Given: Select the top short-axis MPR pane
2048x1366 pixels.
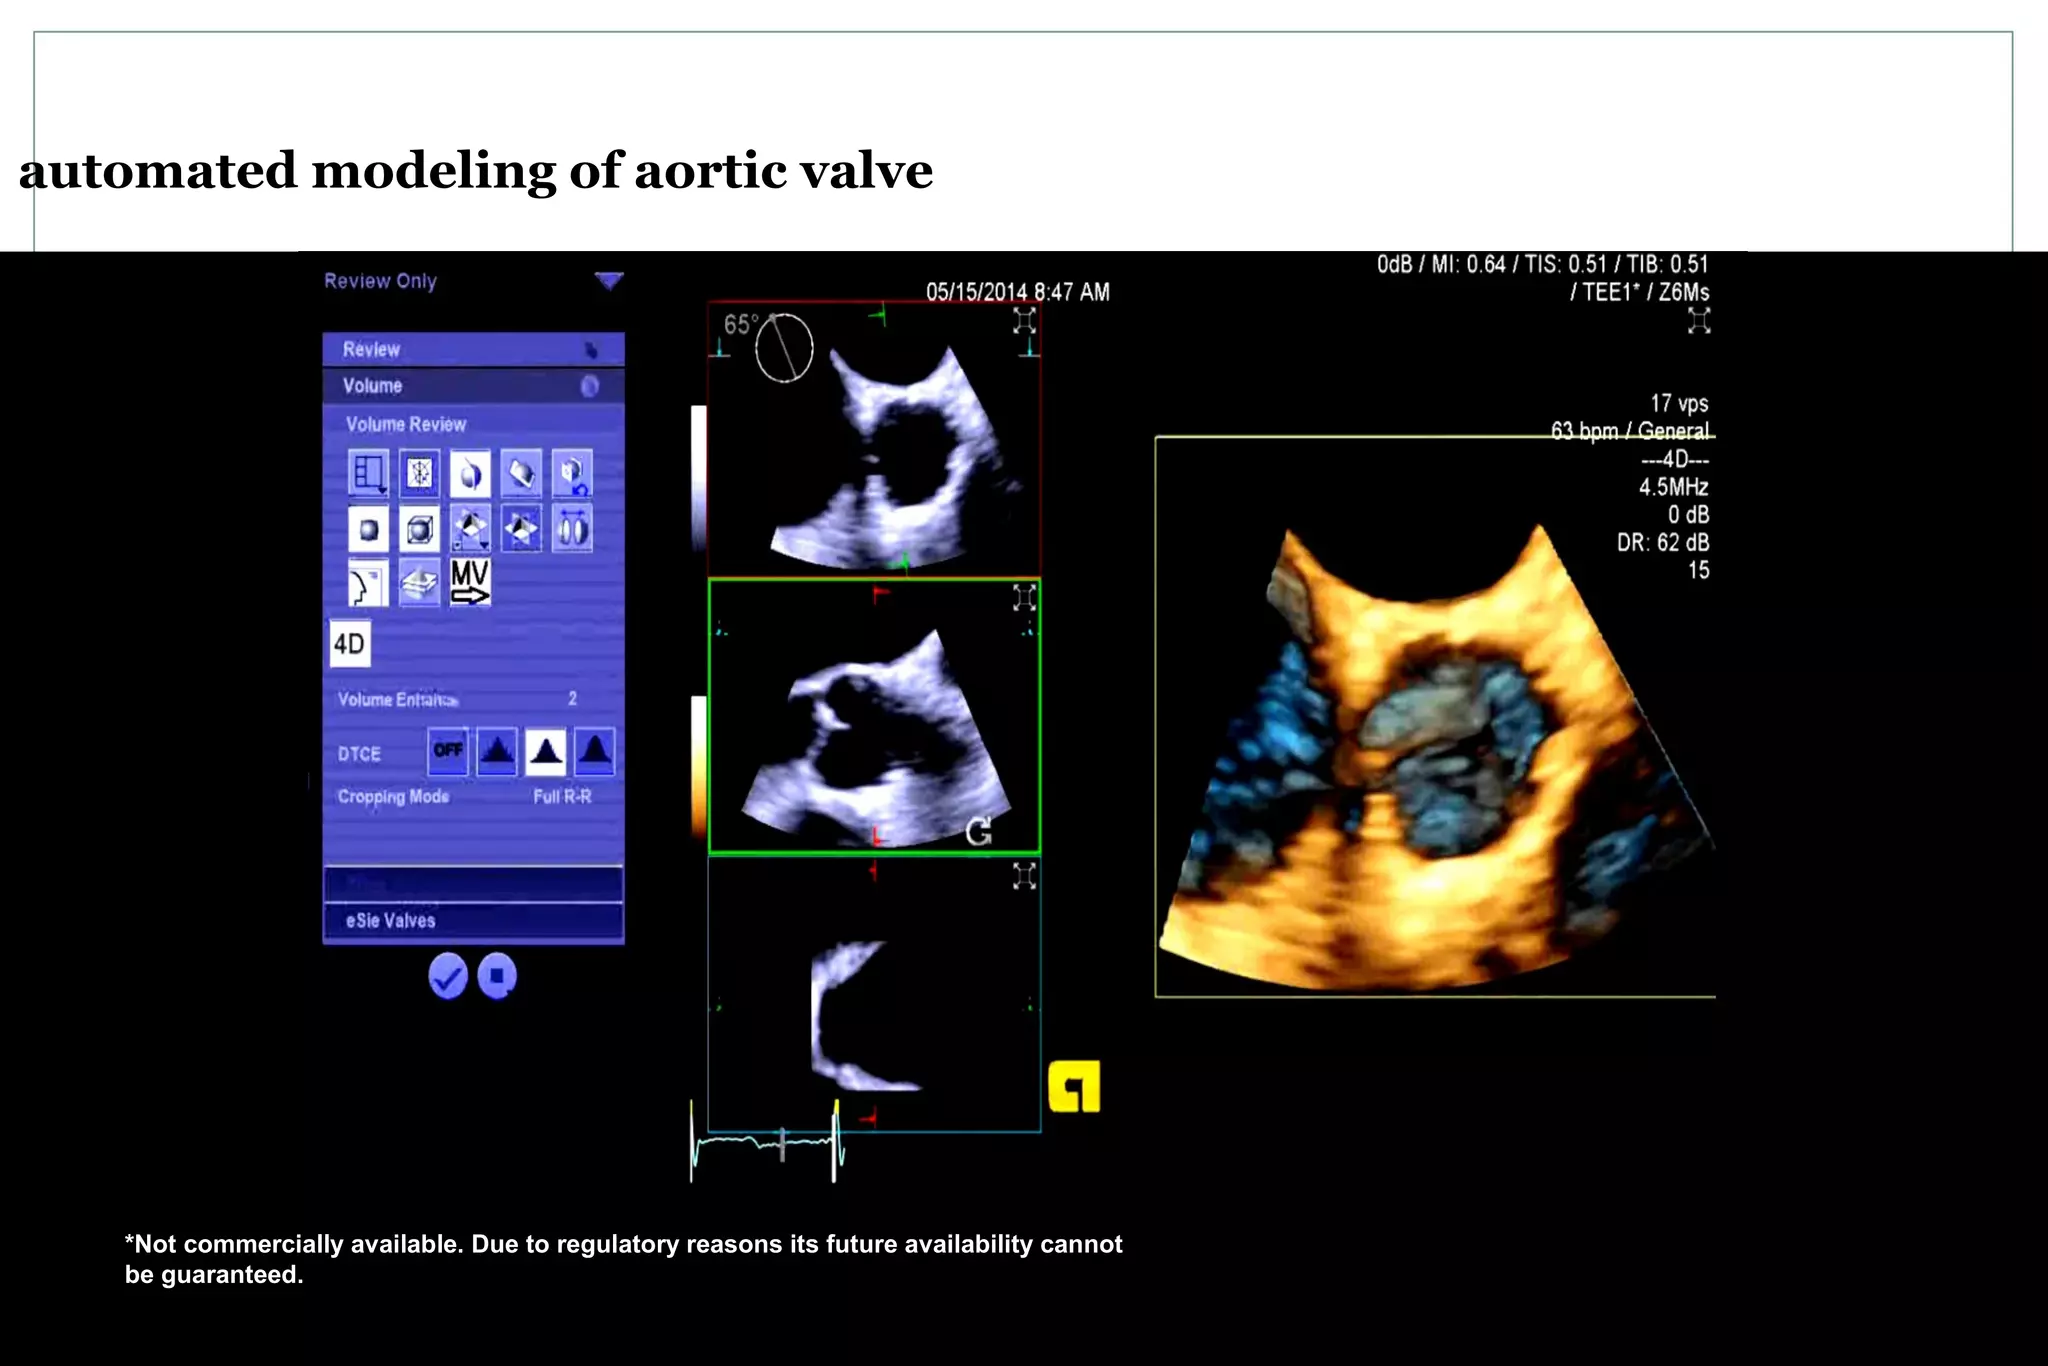Looking at the screenshot, I should [874, 439].
